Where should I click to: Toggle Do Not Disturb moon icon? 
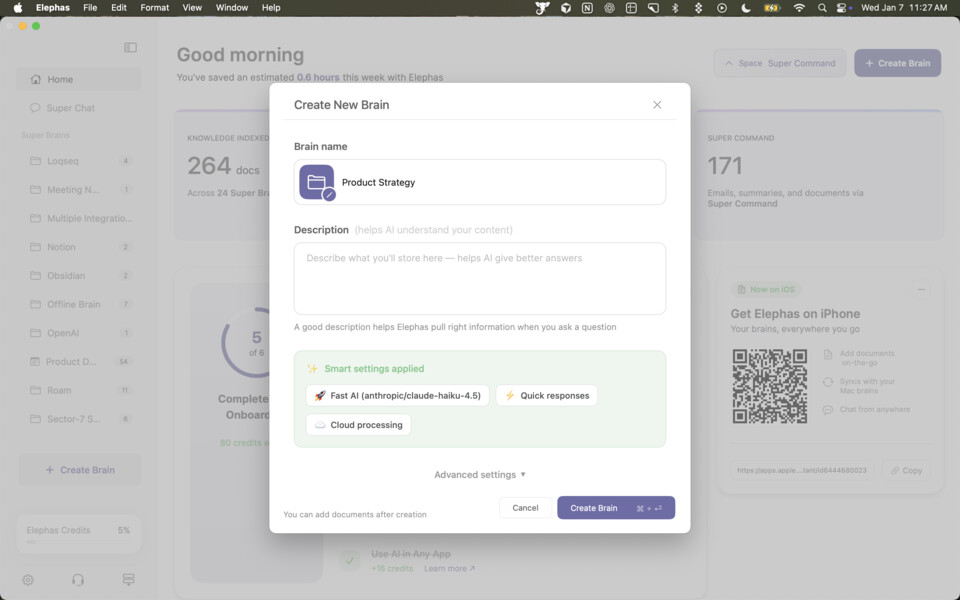(746, 8)
